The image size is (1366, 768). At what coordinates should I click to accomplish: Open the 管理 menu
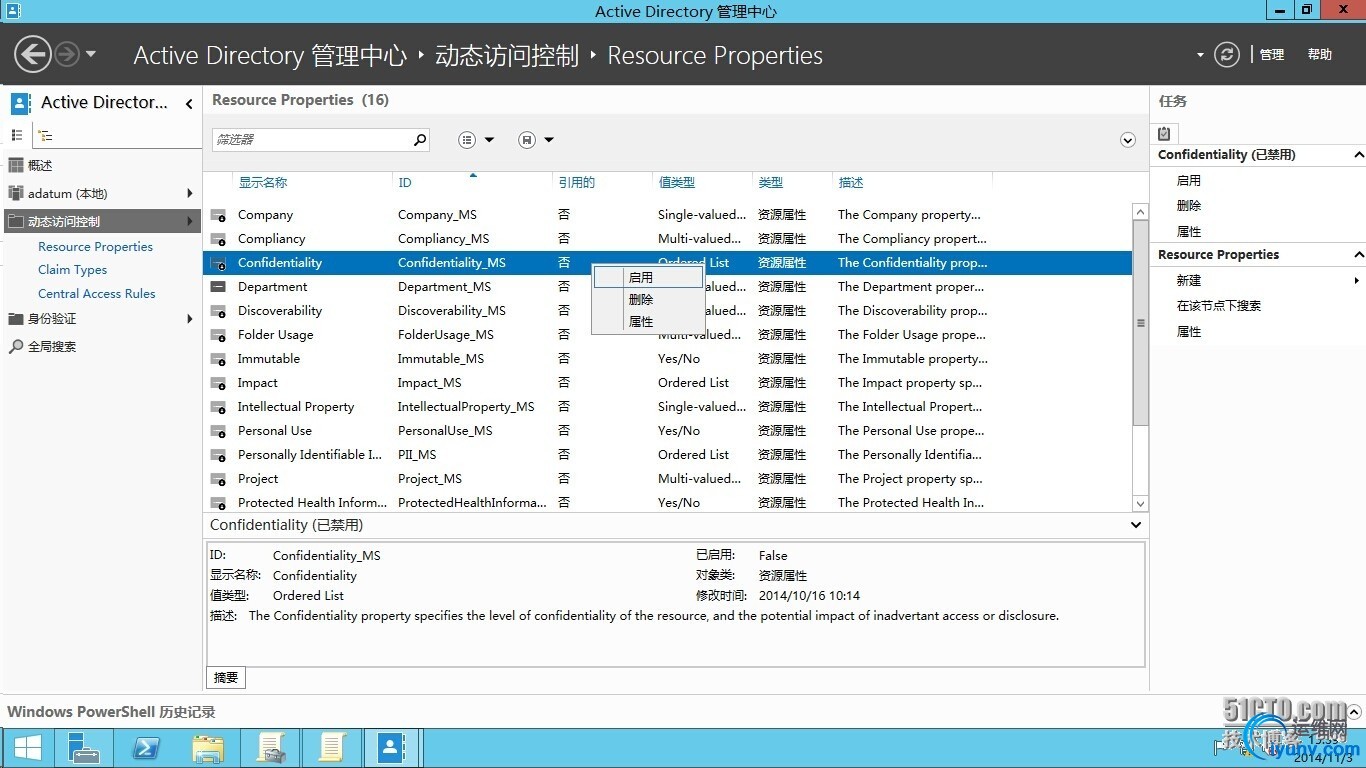tap(1272, 55)
